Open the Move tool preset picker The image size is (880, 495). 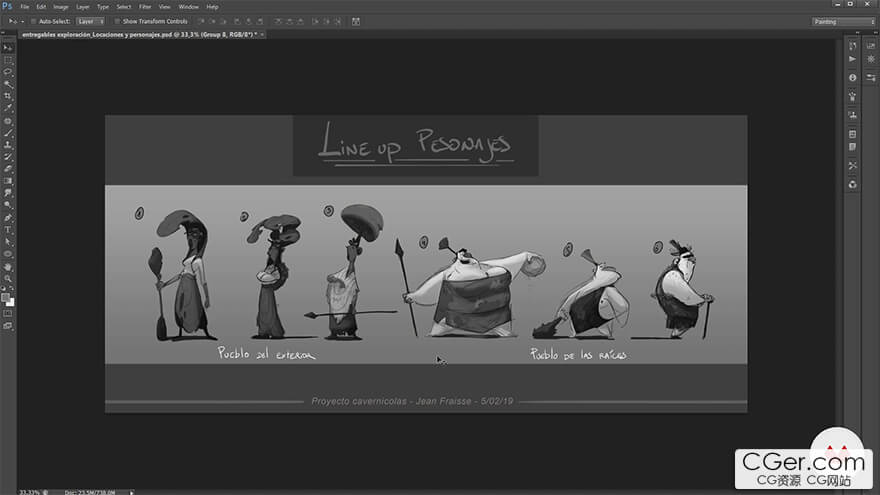[15, 21]
